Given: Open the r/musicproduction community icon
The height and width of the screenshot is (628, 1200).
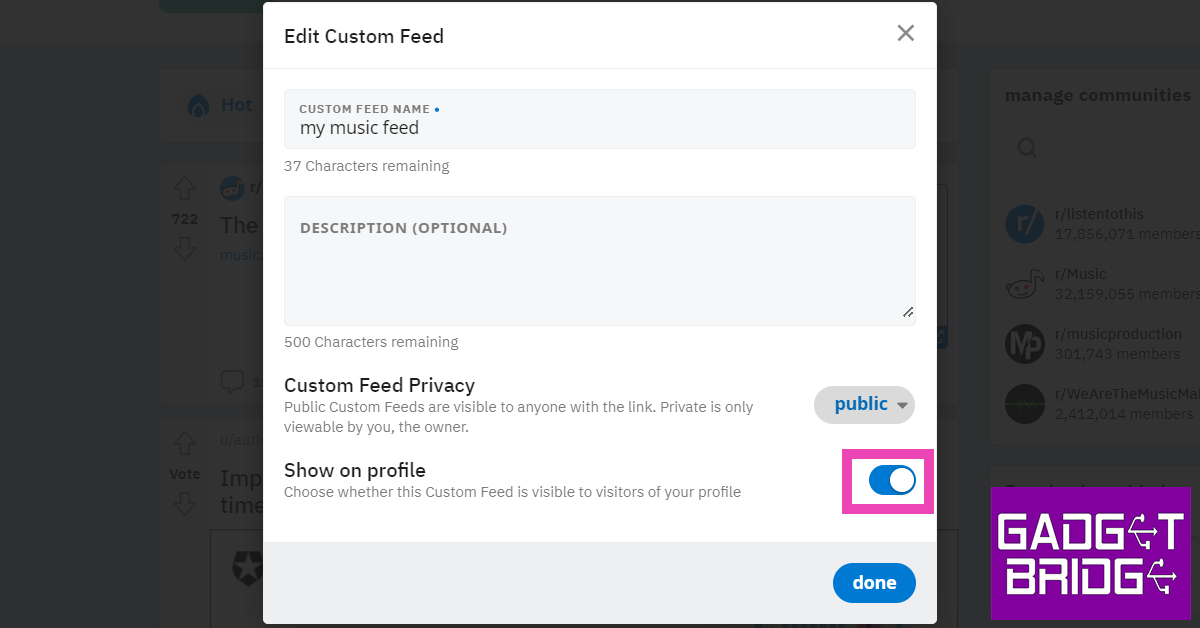Looking at the screenshot, I should click(1024, 344).
